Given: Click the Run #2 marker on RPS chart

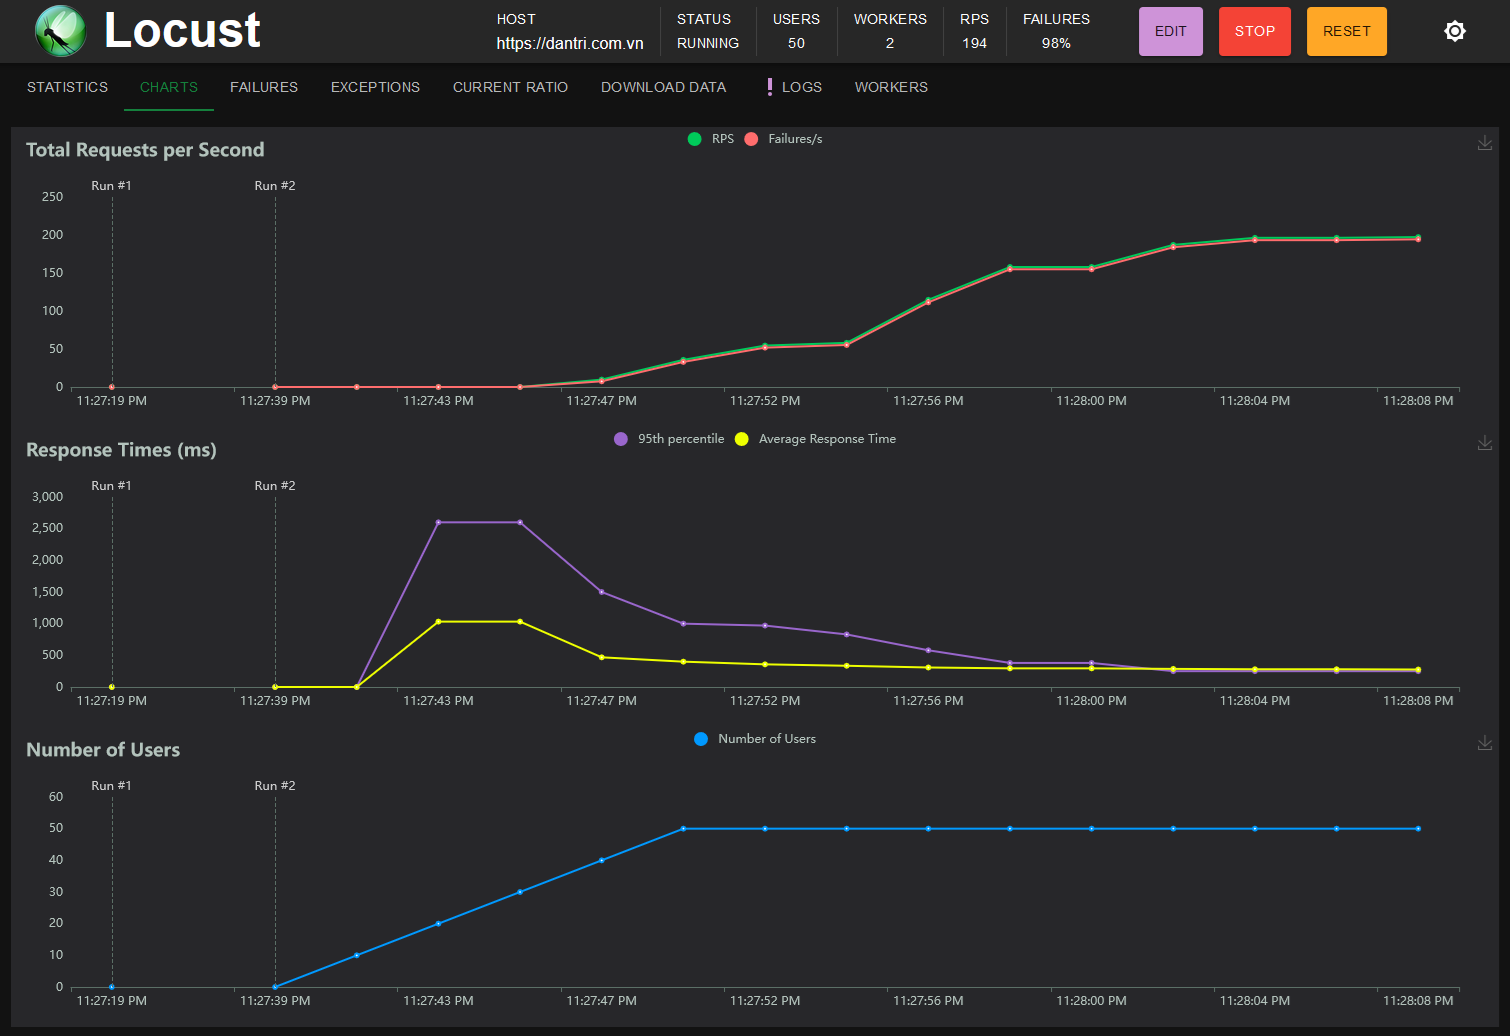Looking at the screenshot, I should point(275,186).
